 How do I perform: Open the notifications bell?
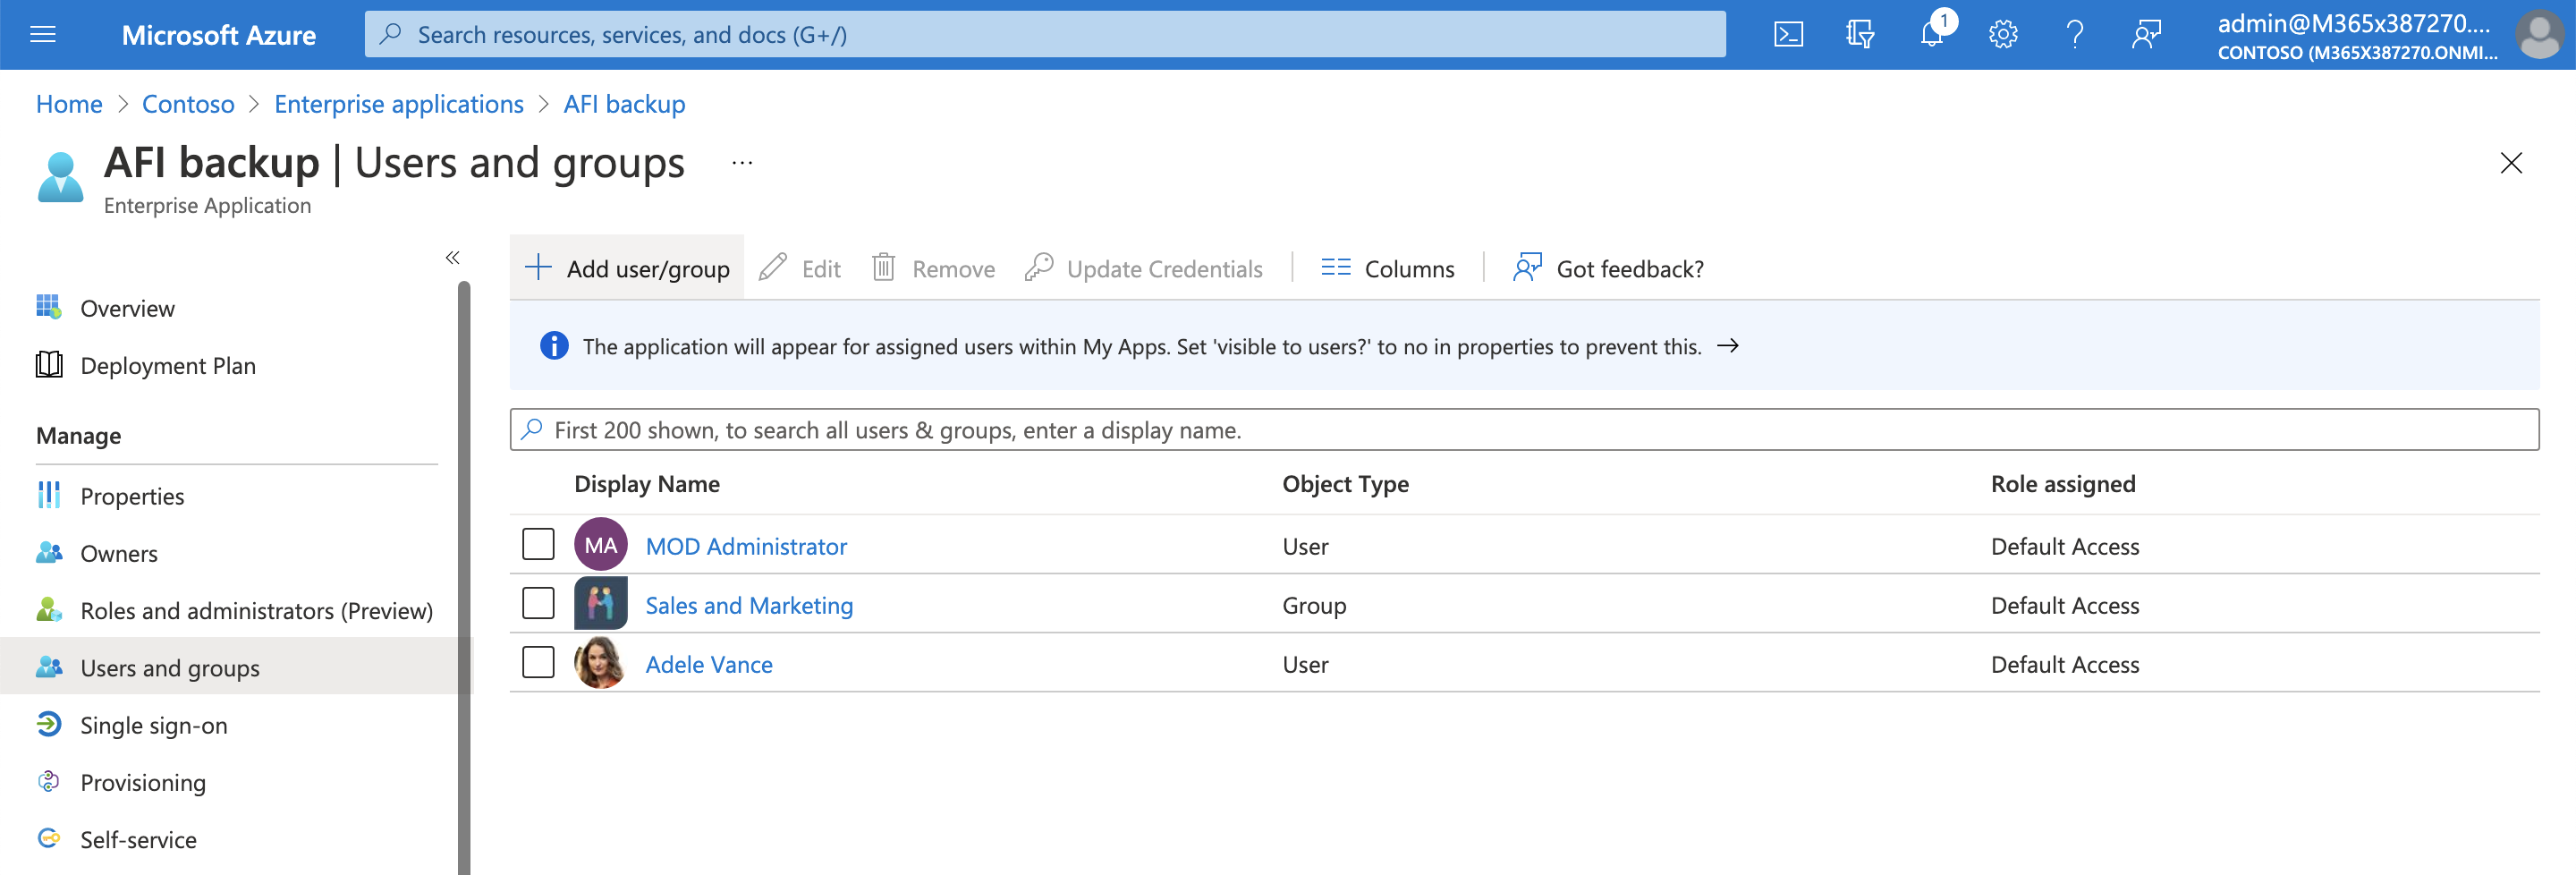point(1932,33)
